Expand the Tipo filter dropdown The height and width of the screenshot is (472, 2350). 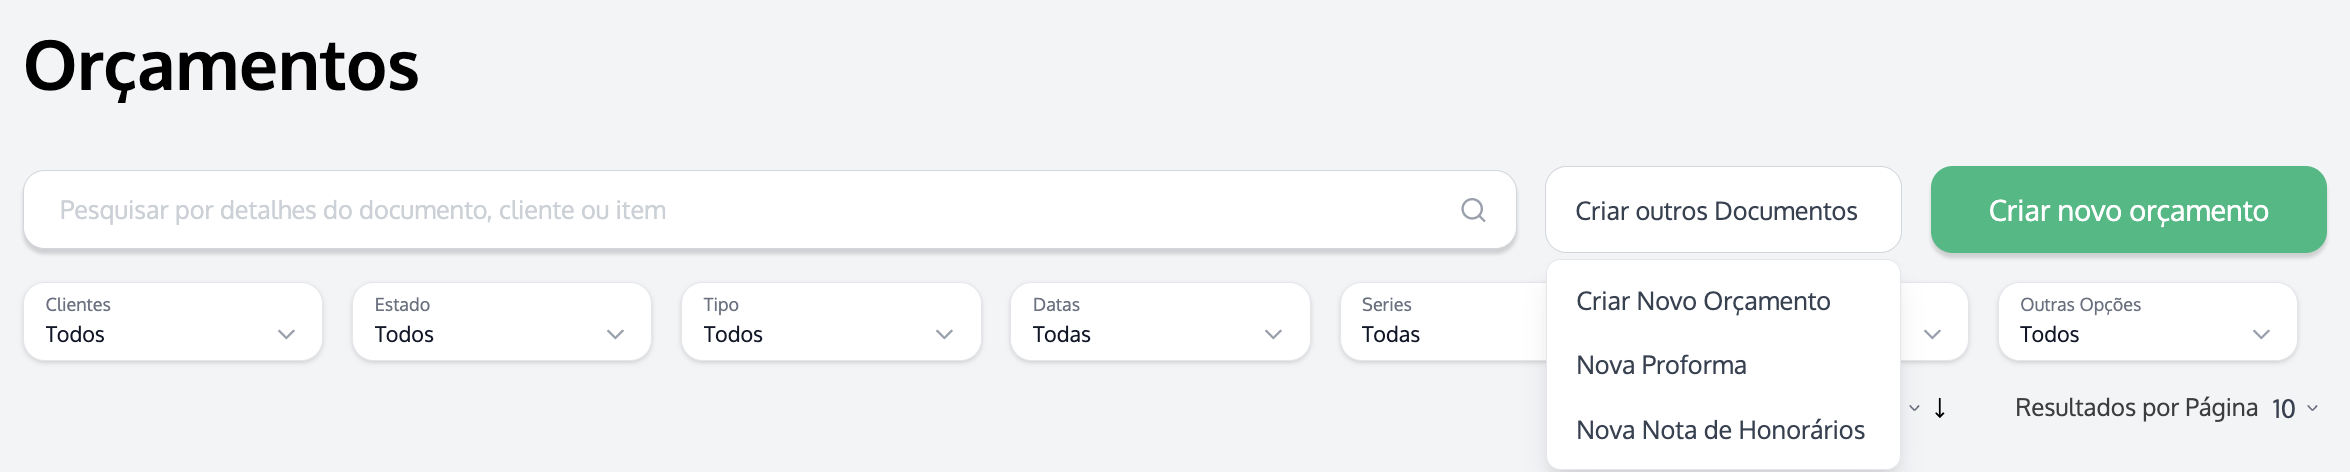click(830, 322)
